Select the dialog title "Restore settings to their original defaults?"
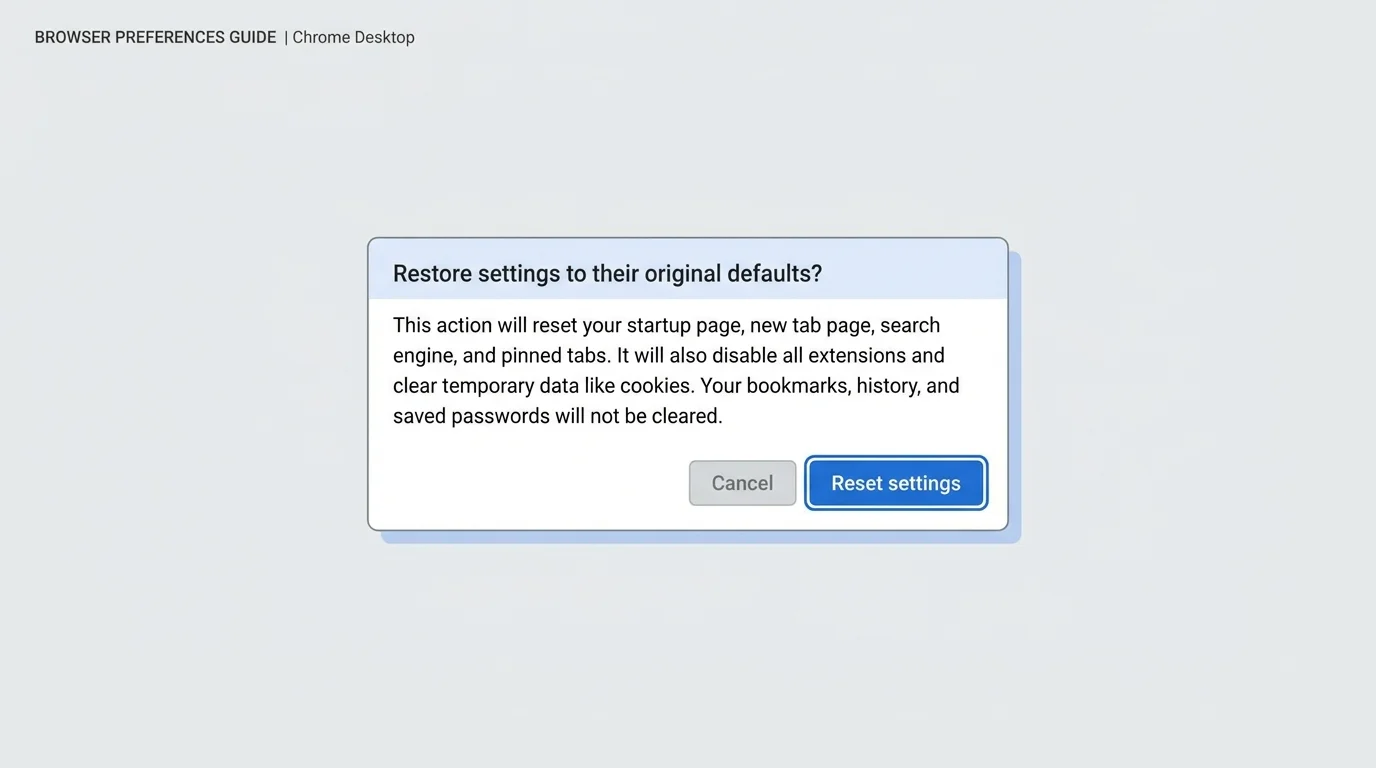Viewport: 1376px width, 768px height. pyautogui.click(x=607, y=274)
